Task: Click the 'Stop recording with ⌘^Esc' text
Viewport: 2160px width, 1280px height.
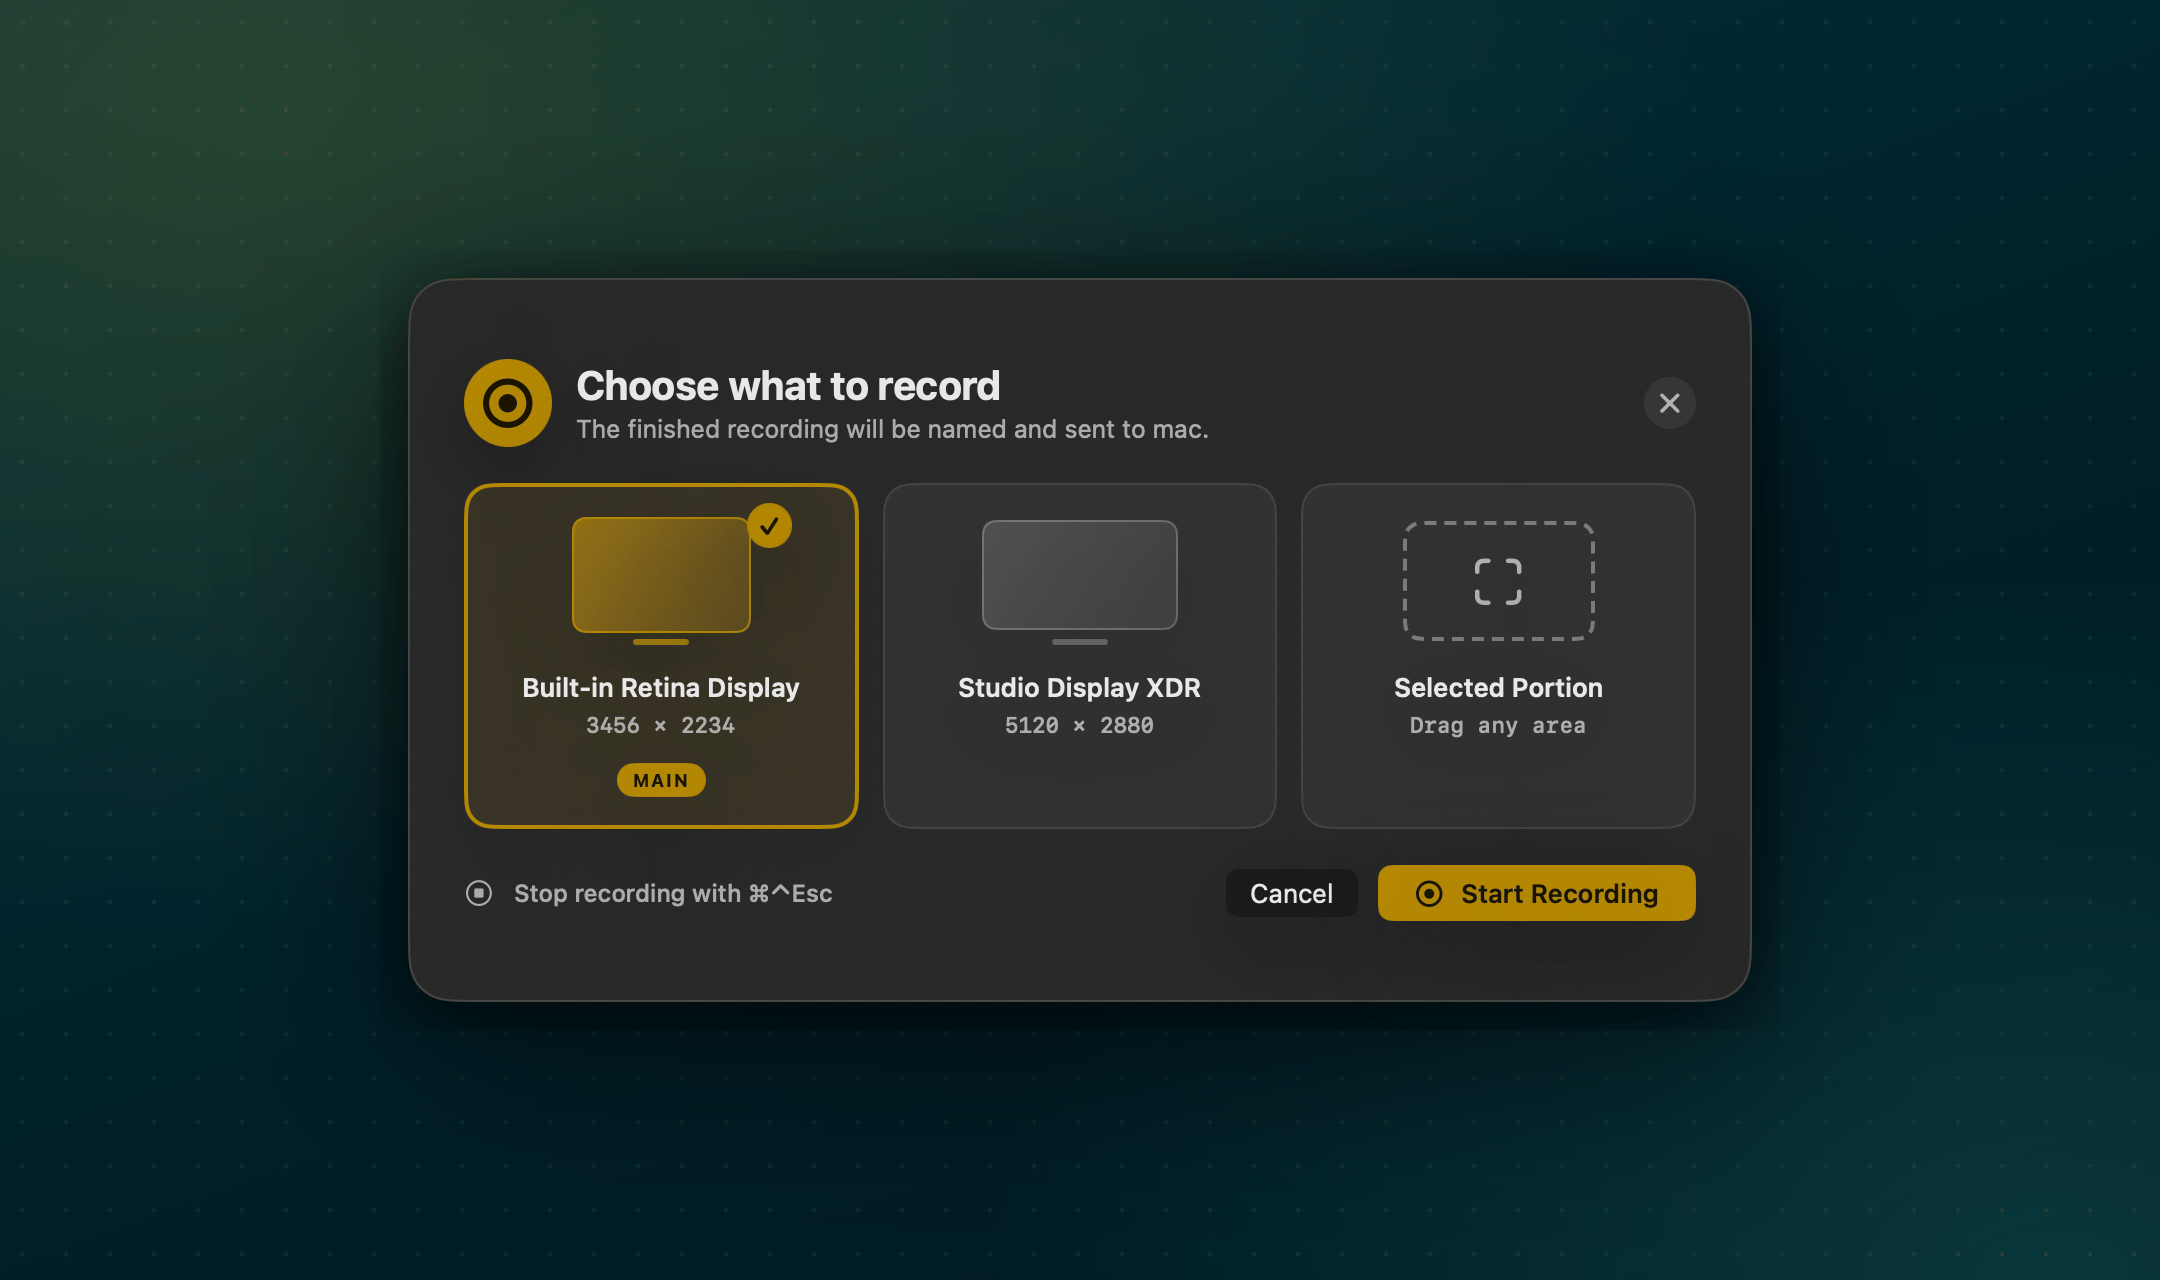Action: [x=673, y=893]
